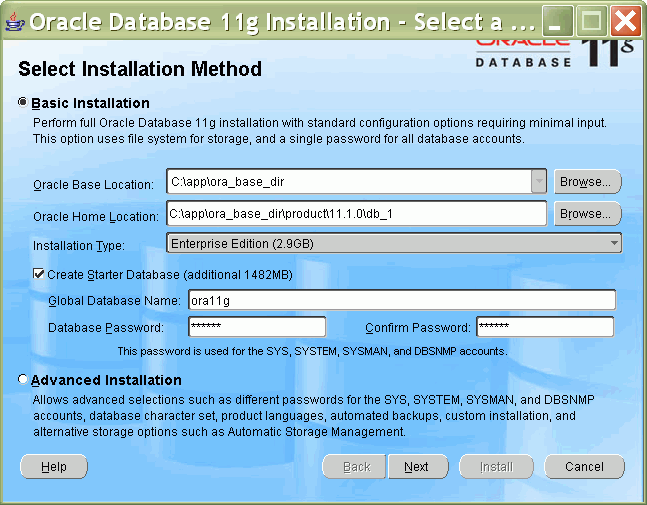Image resolution: width=647 pixels, height=505 pixels.
Task: Click the Installation Type label
Action: pyautogui.click(x=78, y=245)
